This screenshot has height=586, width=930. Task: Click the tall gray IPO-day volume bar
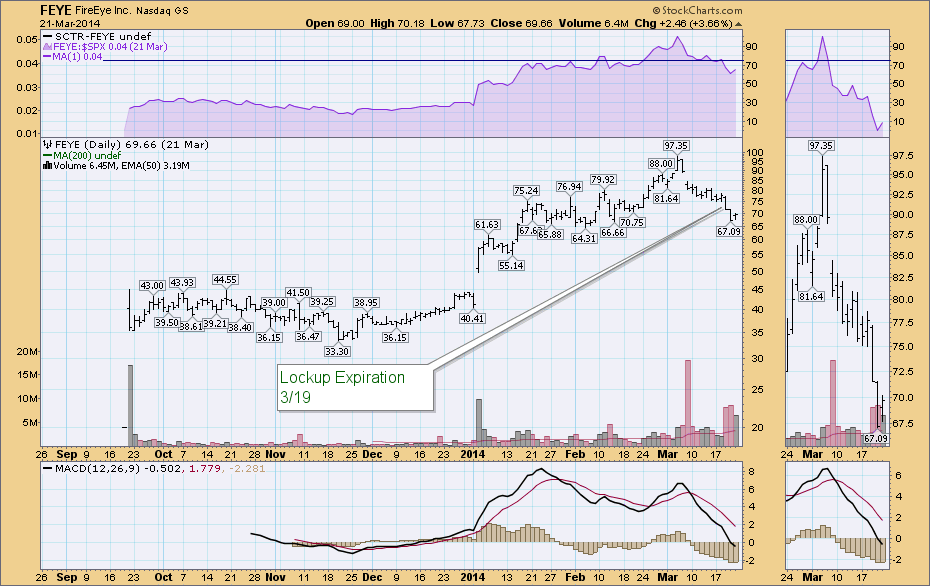(x=130, y=405)
